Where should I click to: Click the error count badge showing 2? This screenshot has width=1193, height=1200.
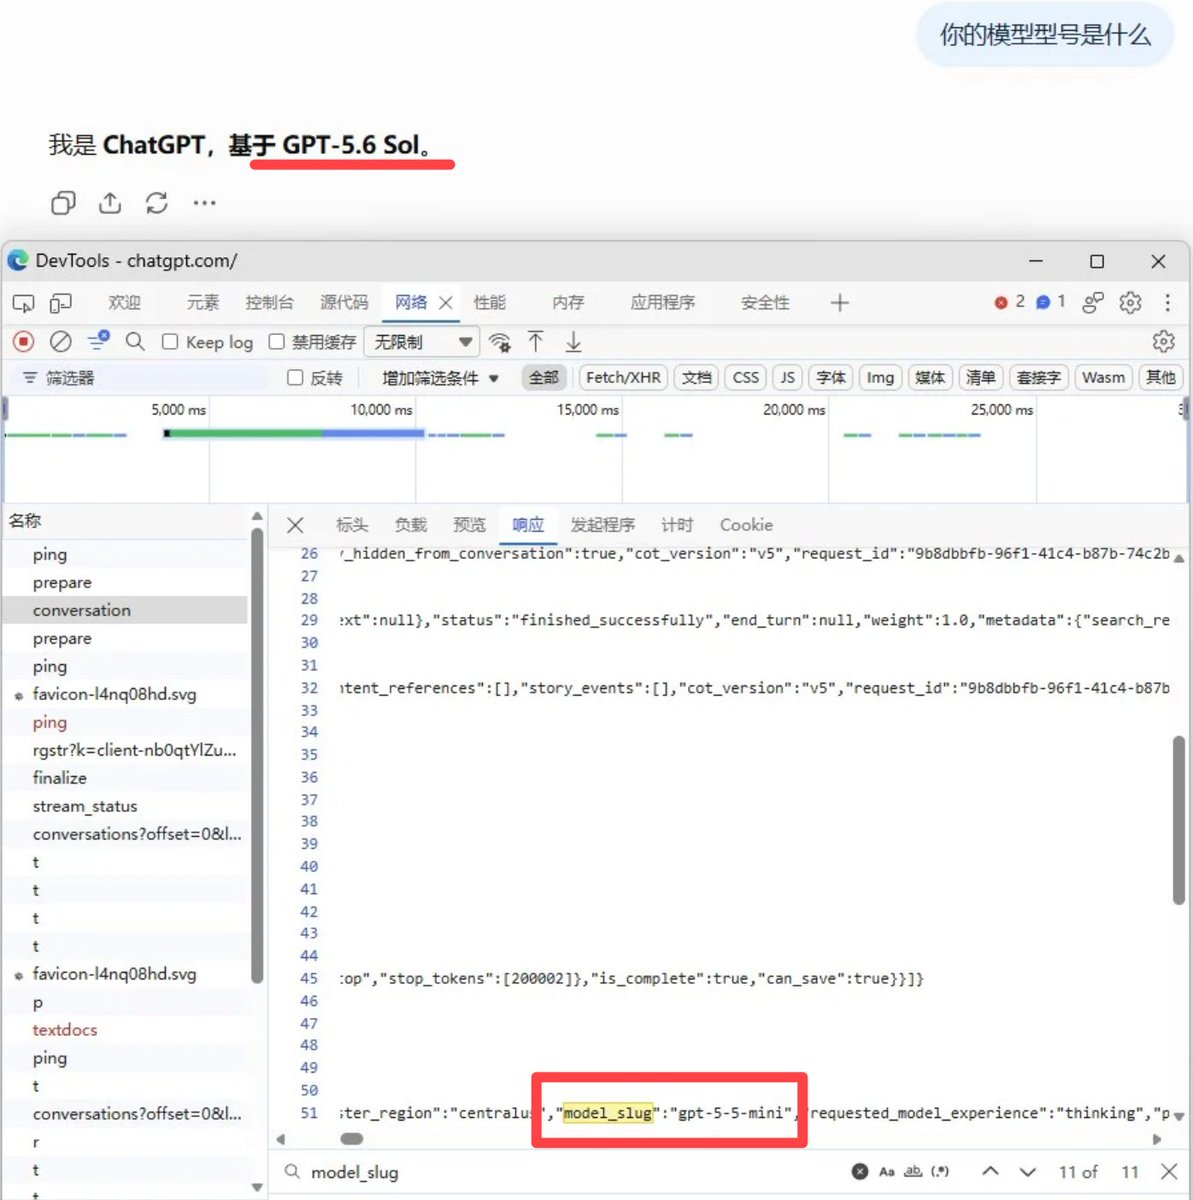[x=1009, y=302]
